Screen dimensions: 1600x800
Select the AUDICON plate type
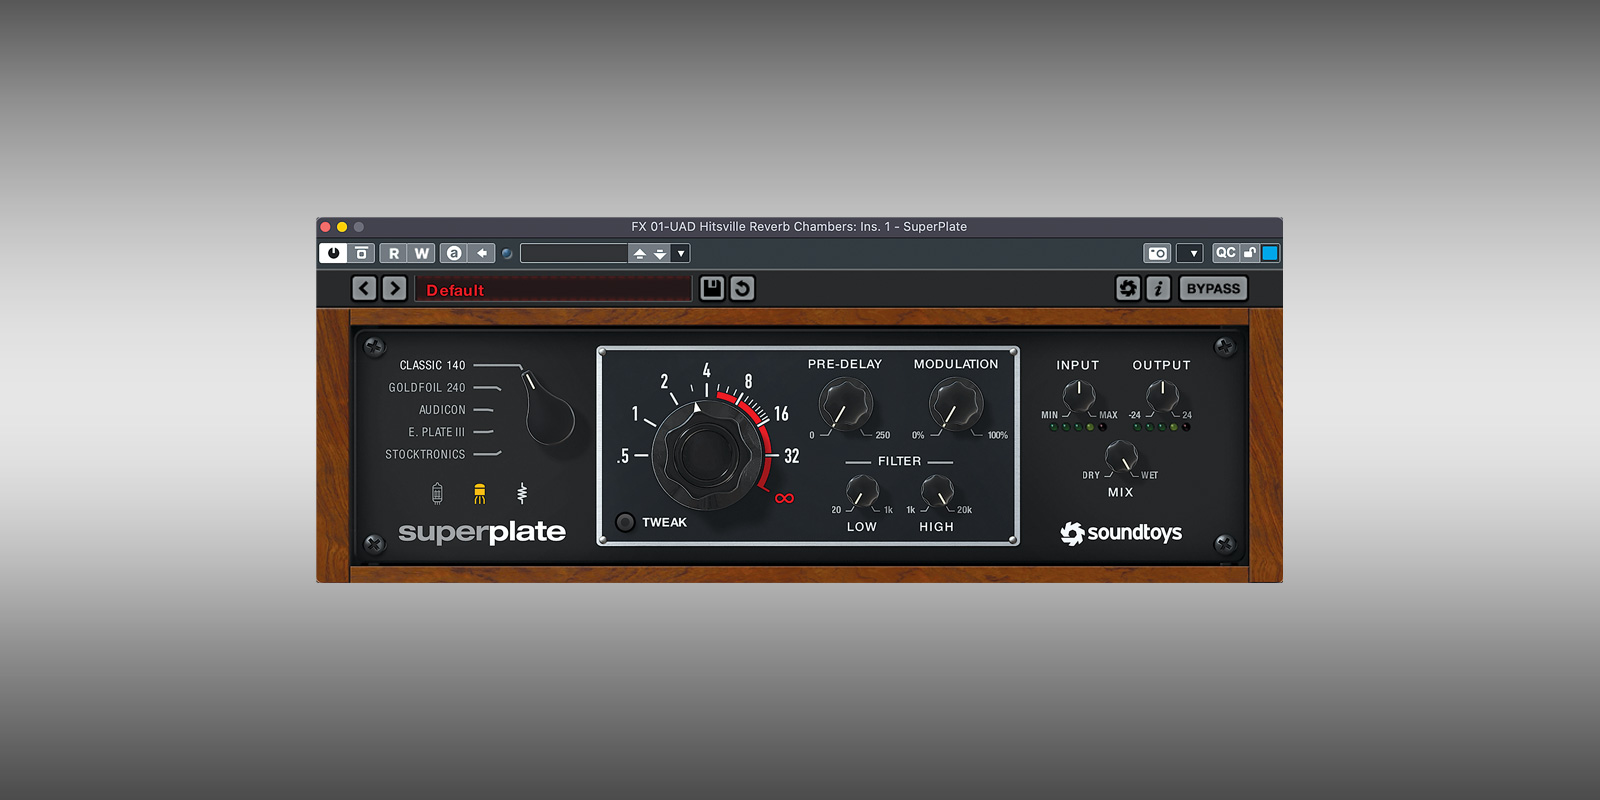coord(442,410)
